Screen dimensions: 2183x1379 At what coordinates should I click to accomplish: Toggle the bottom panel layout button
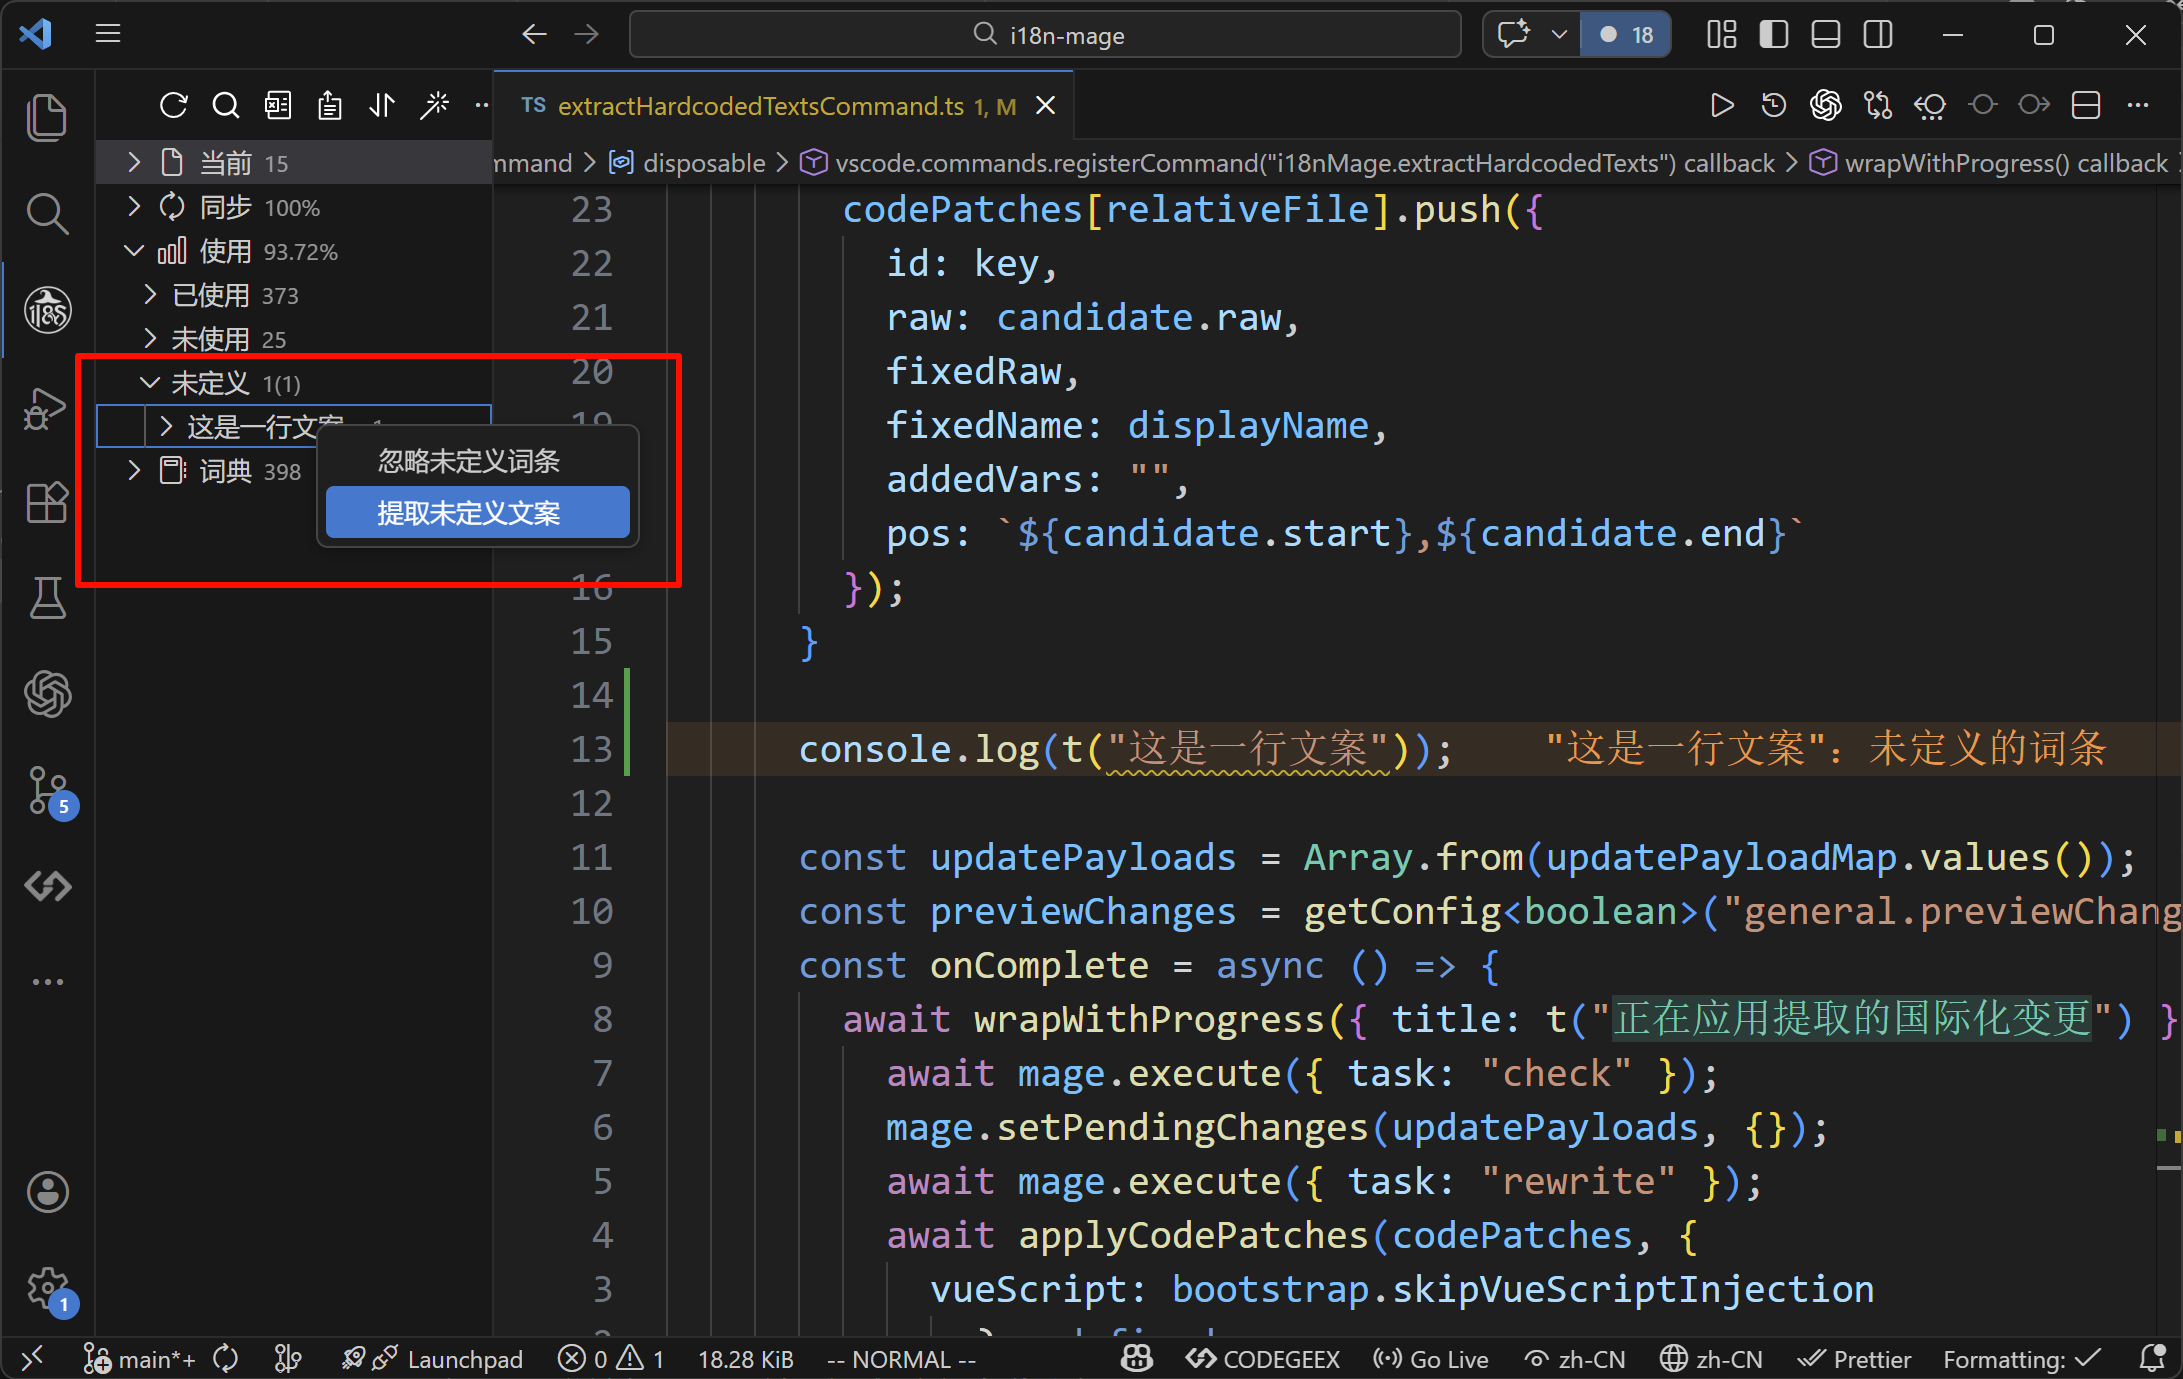click(x=1825, y=35)
